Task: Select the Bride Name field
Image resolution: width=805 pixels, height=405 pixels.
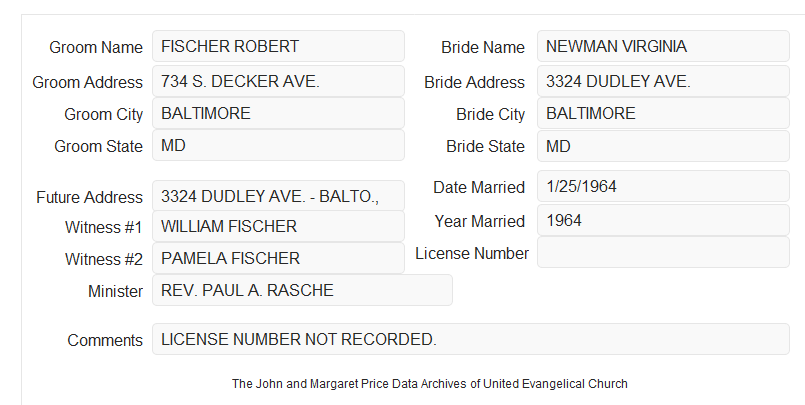Action: (663, 46)
